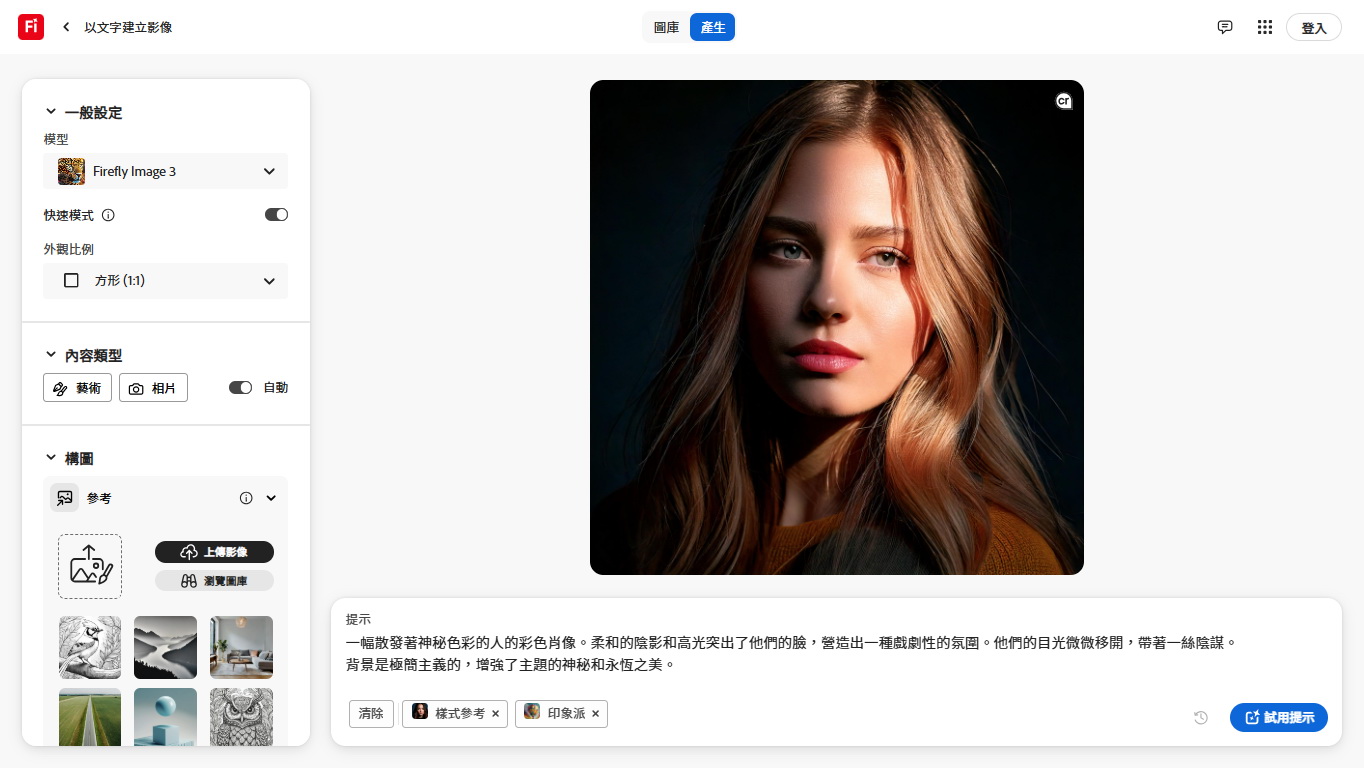Select the grayscale river landscape thumbnail
This screenshot has width=1364, height=768.
pyautogui.click(x=165, y=647)
